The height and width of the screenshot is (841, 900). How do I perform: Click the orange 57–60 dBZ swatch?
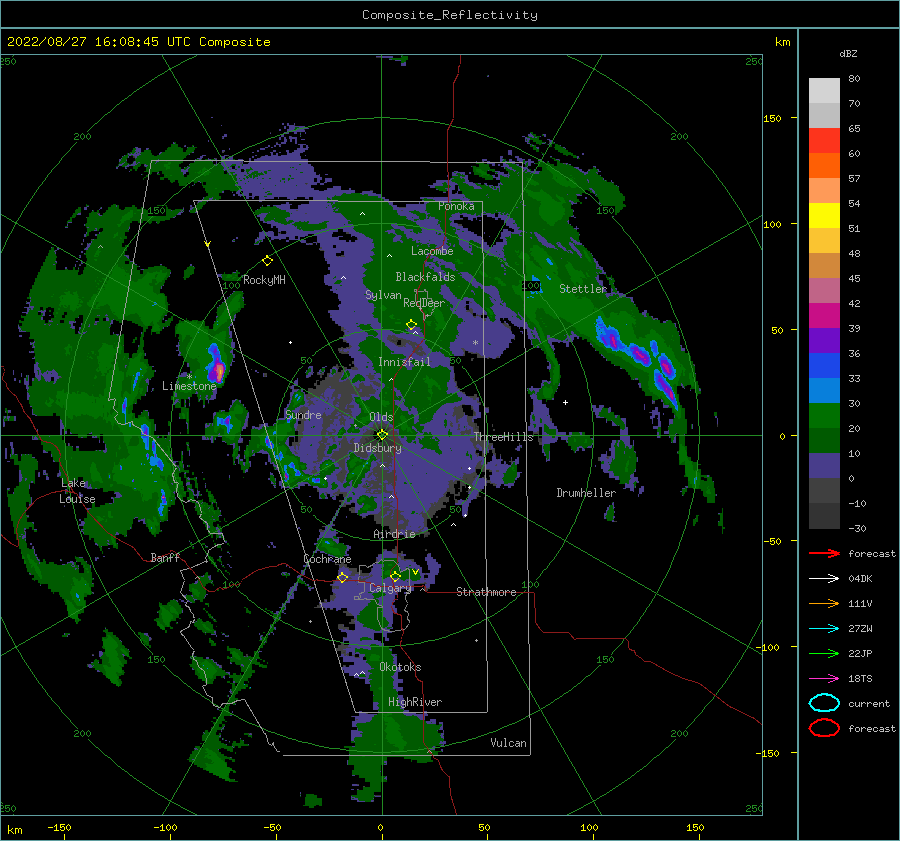pyautogui.click(x=824, y=166)
